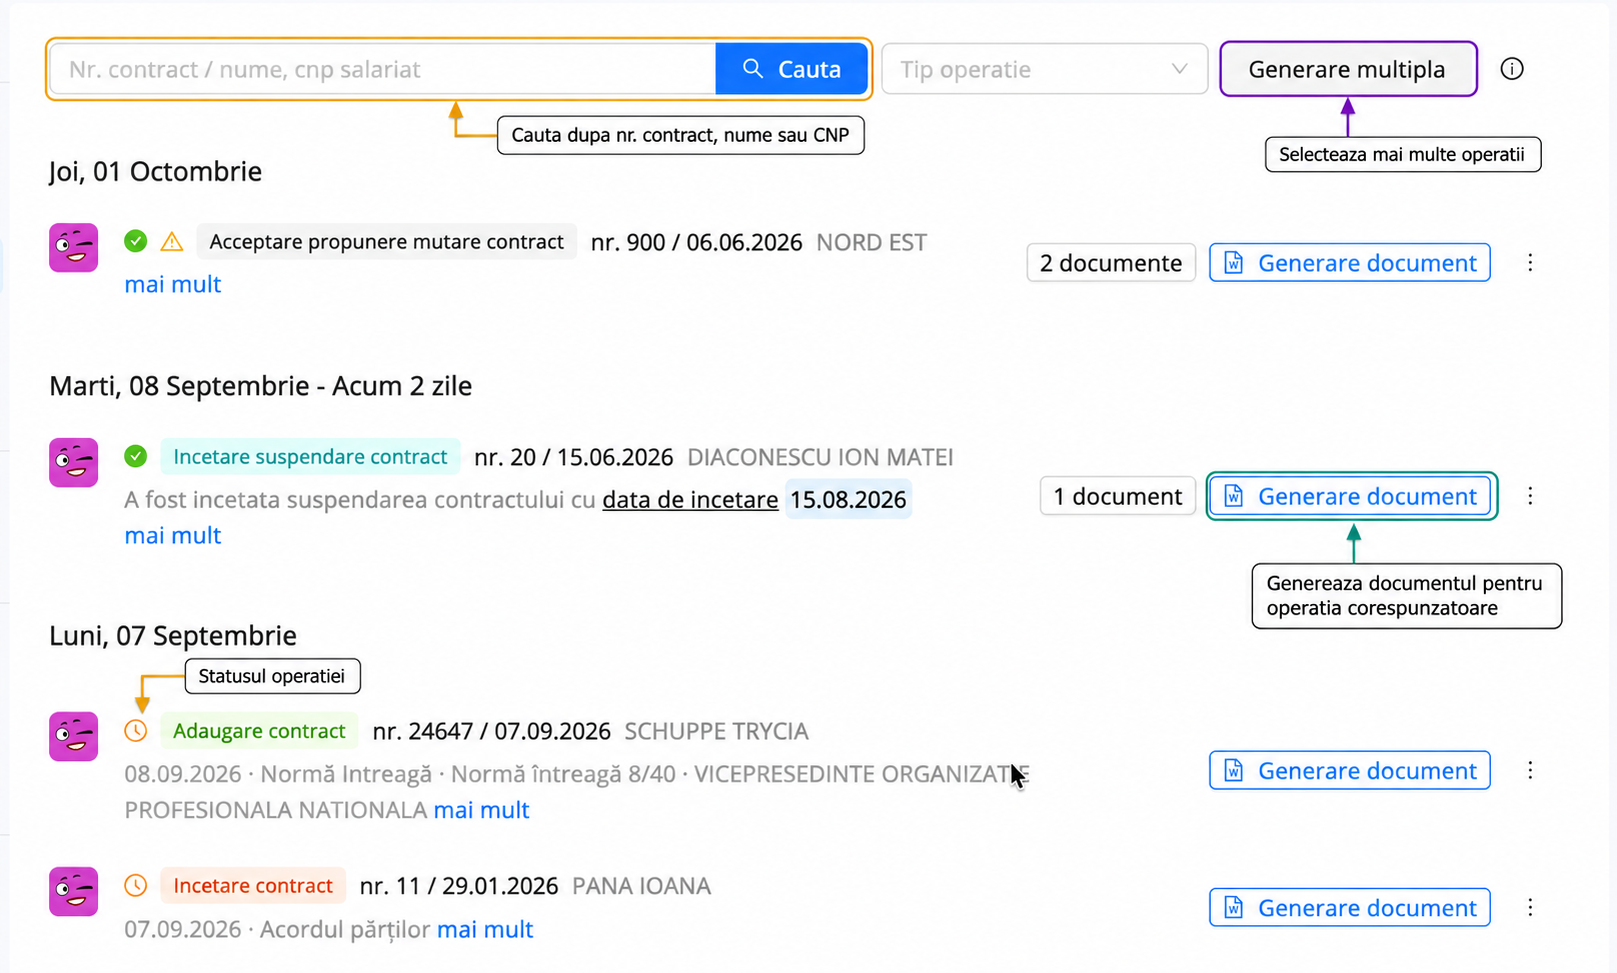This screenshot has width=1617, height=973.
Task: Click the avatar icon on the DIACONESCU ION MATEI row
Action: [x=74, y=462]
